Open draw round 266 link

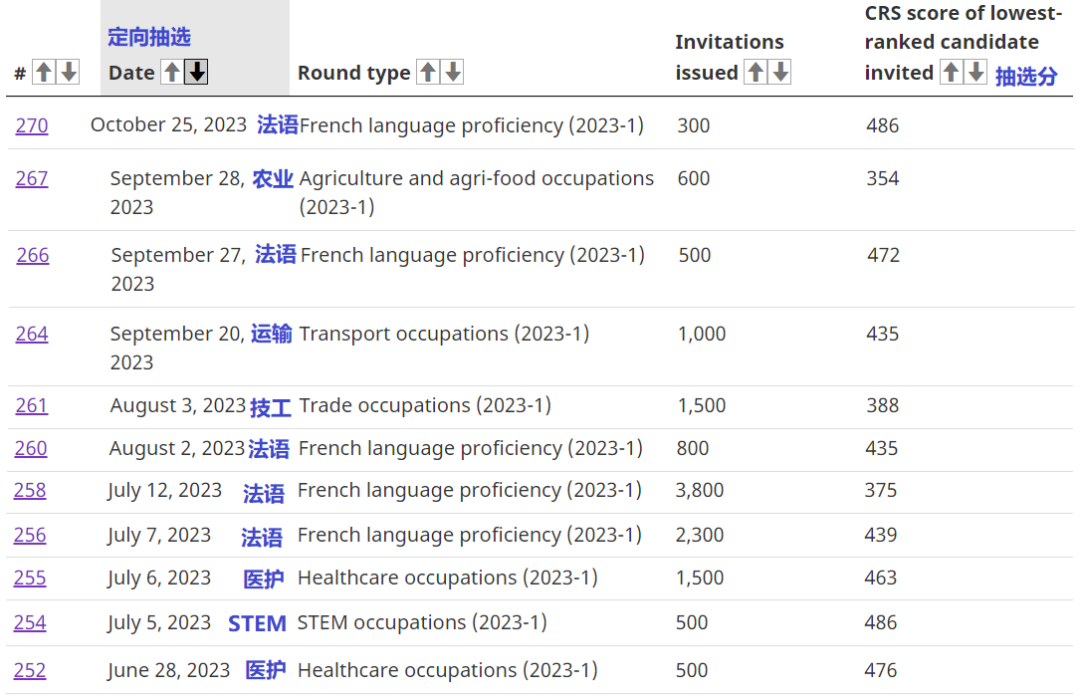[x=32, y=256]
